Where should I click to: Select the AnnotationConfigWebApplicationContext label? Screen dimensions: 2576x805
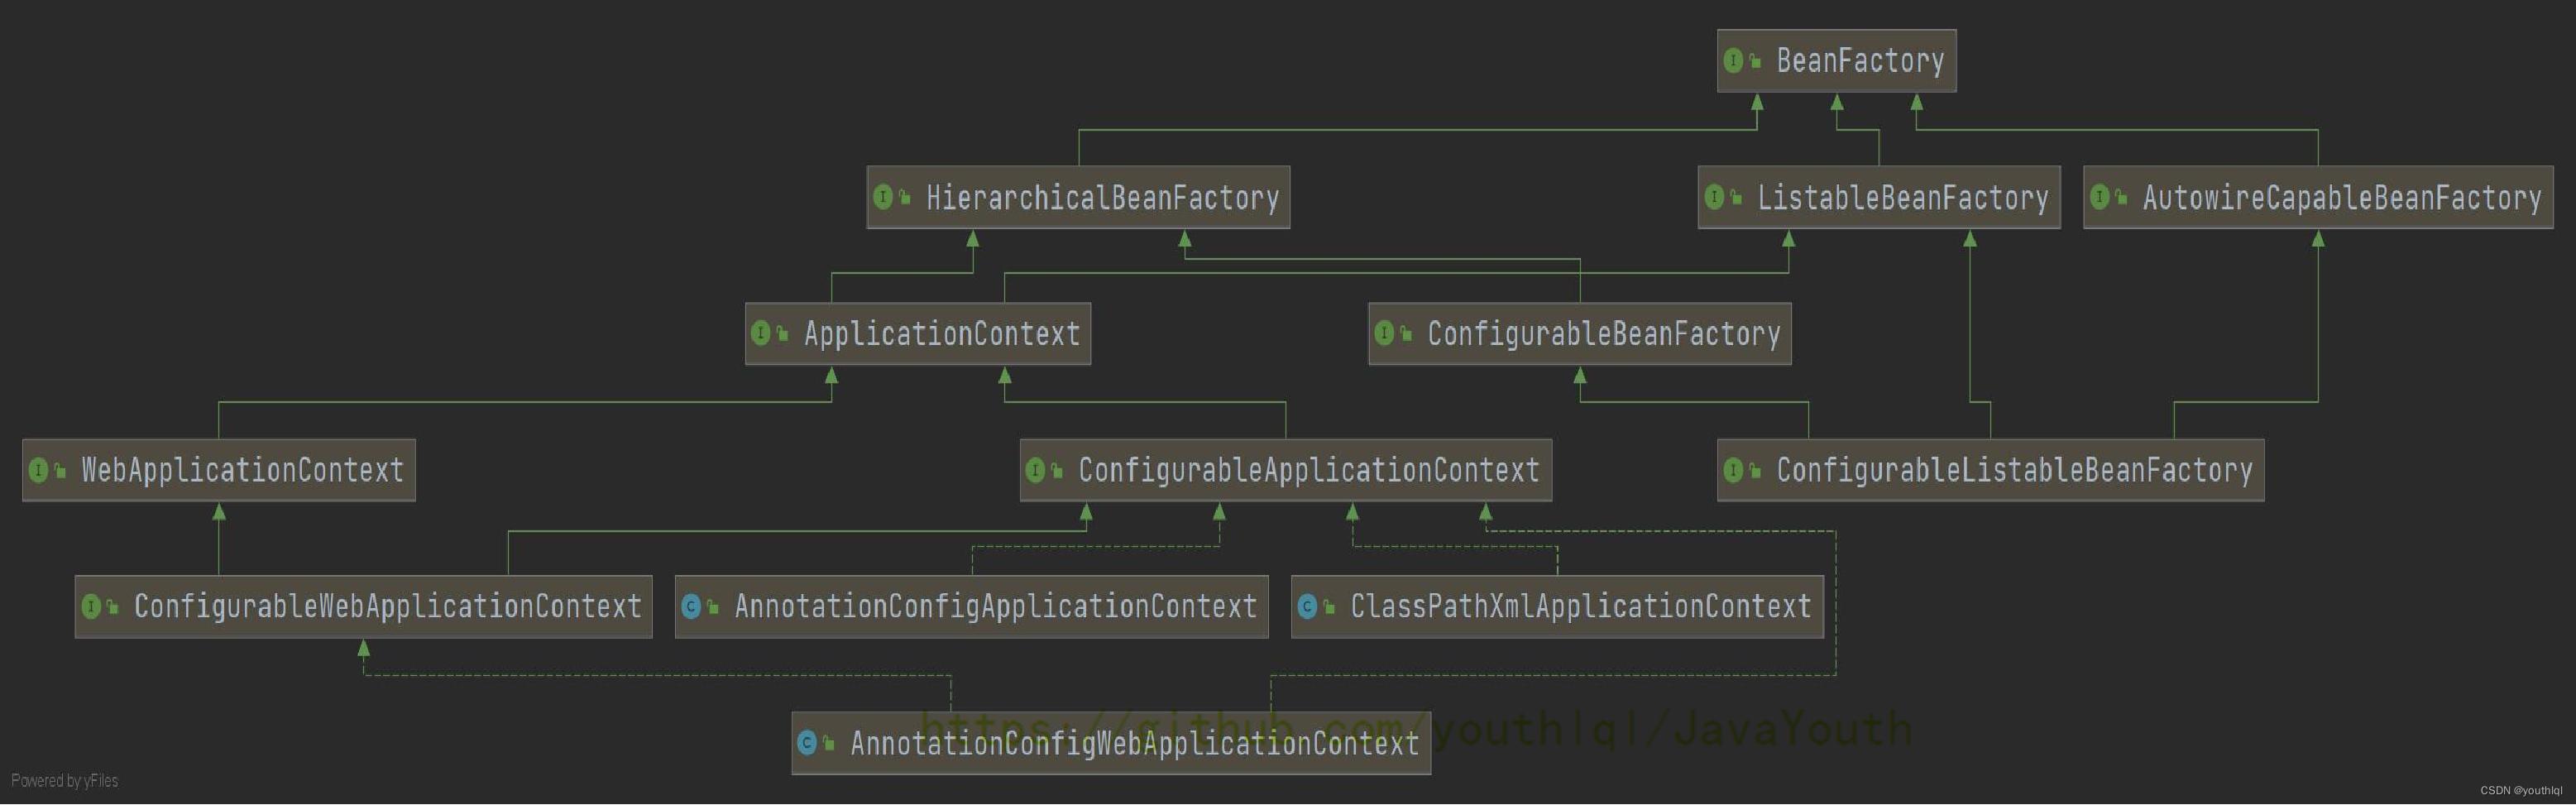(x=1134, y=743)
